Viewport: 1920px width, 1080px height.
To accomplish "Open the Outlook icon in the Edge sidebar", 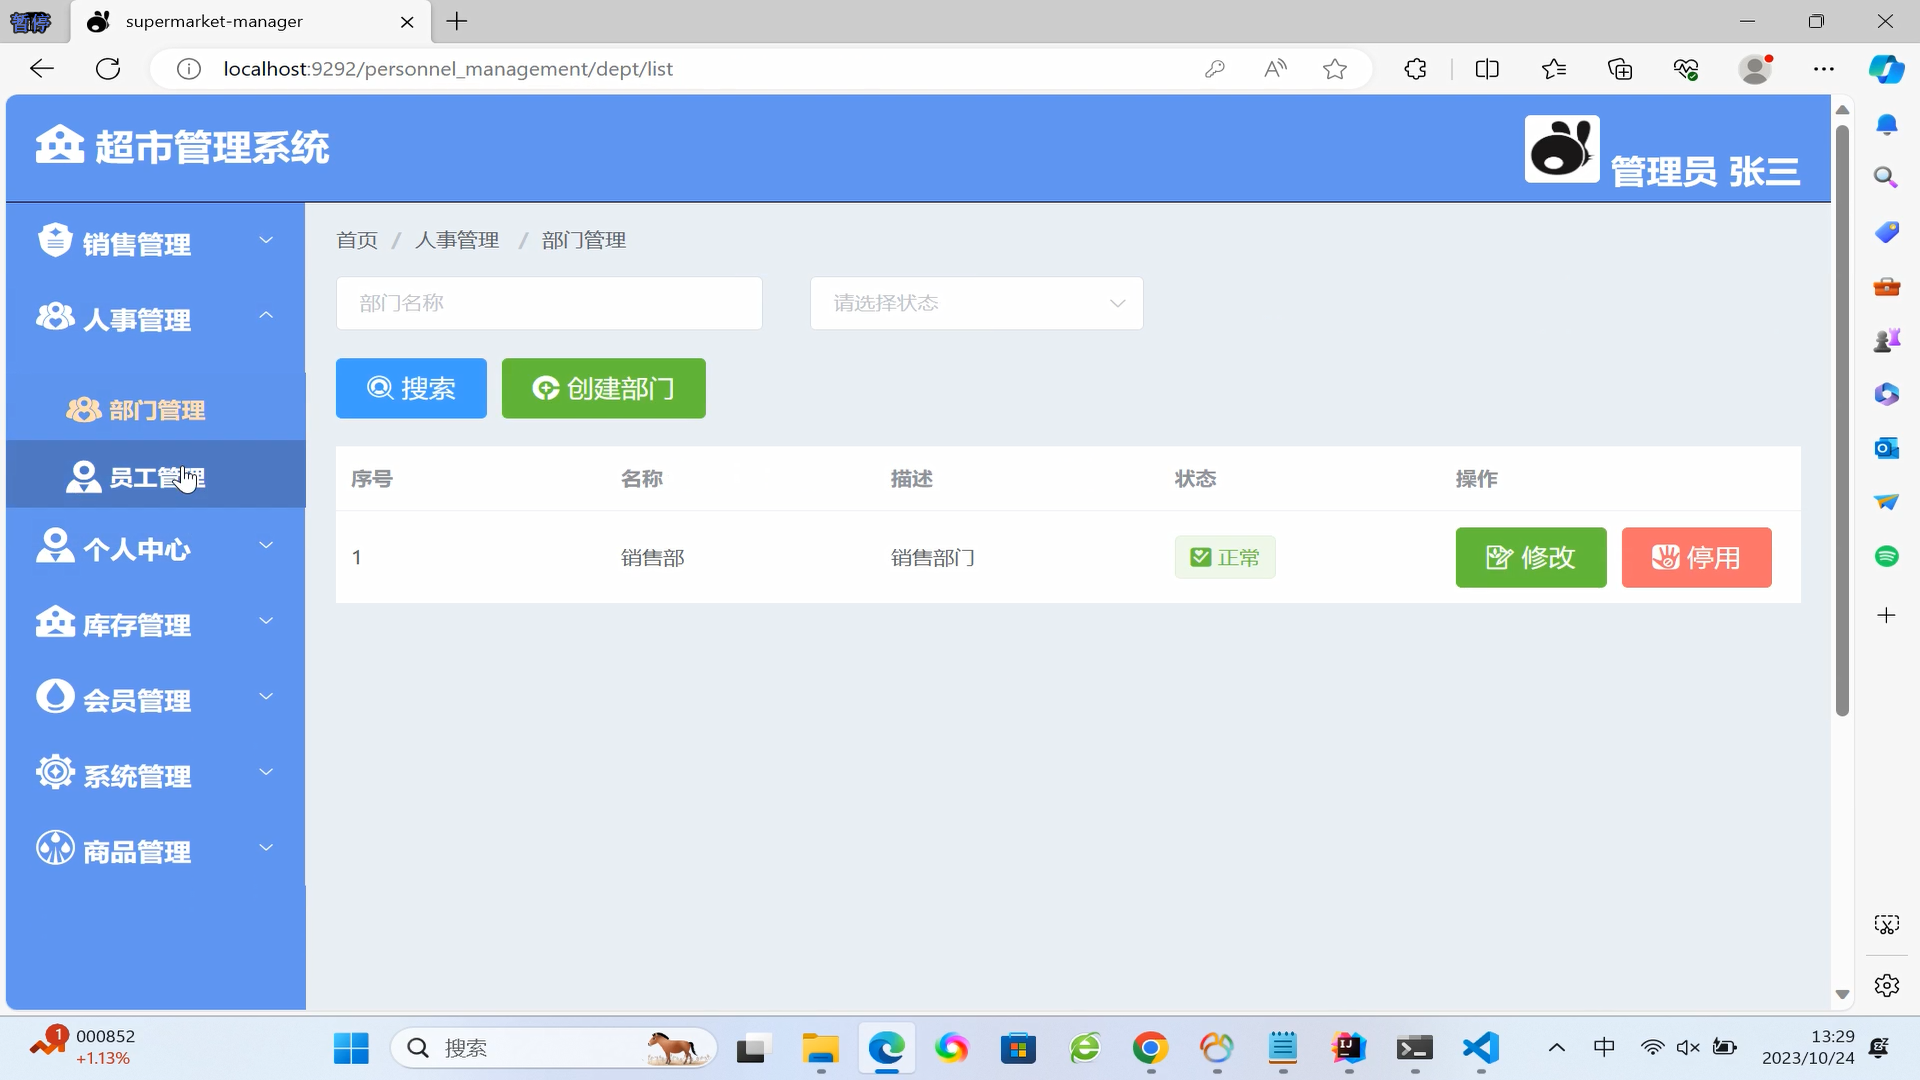I will (x=1886, y=448).
